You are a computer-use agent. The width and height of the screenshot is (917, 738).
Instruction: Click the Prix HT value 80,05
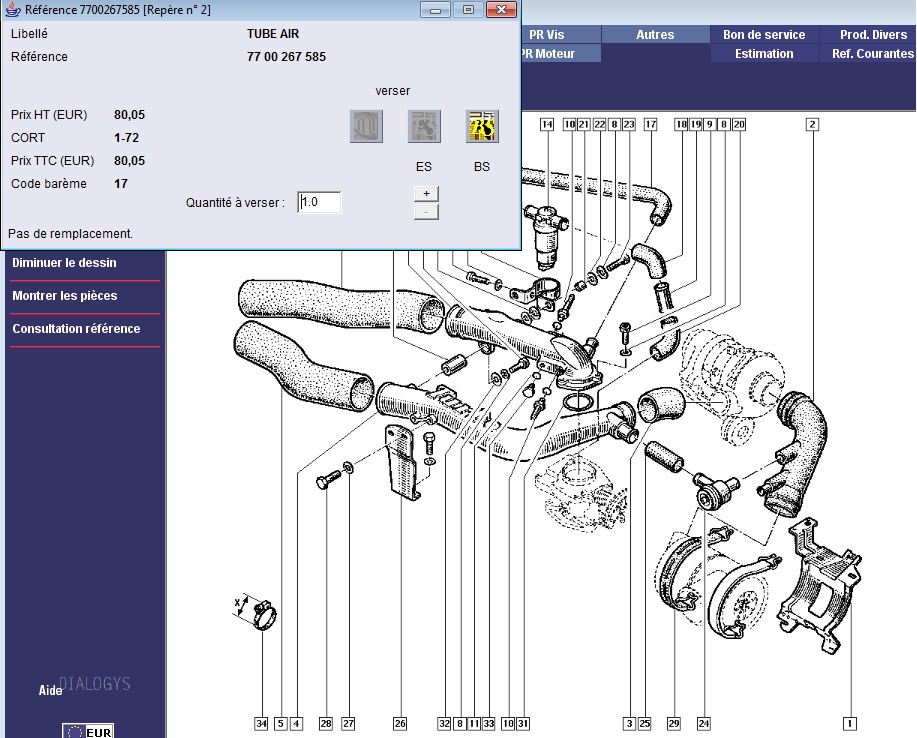click(129, 115)
